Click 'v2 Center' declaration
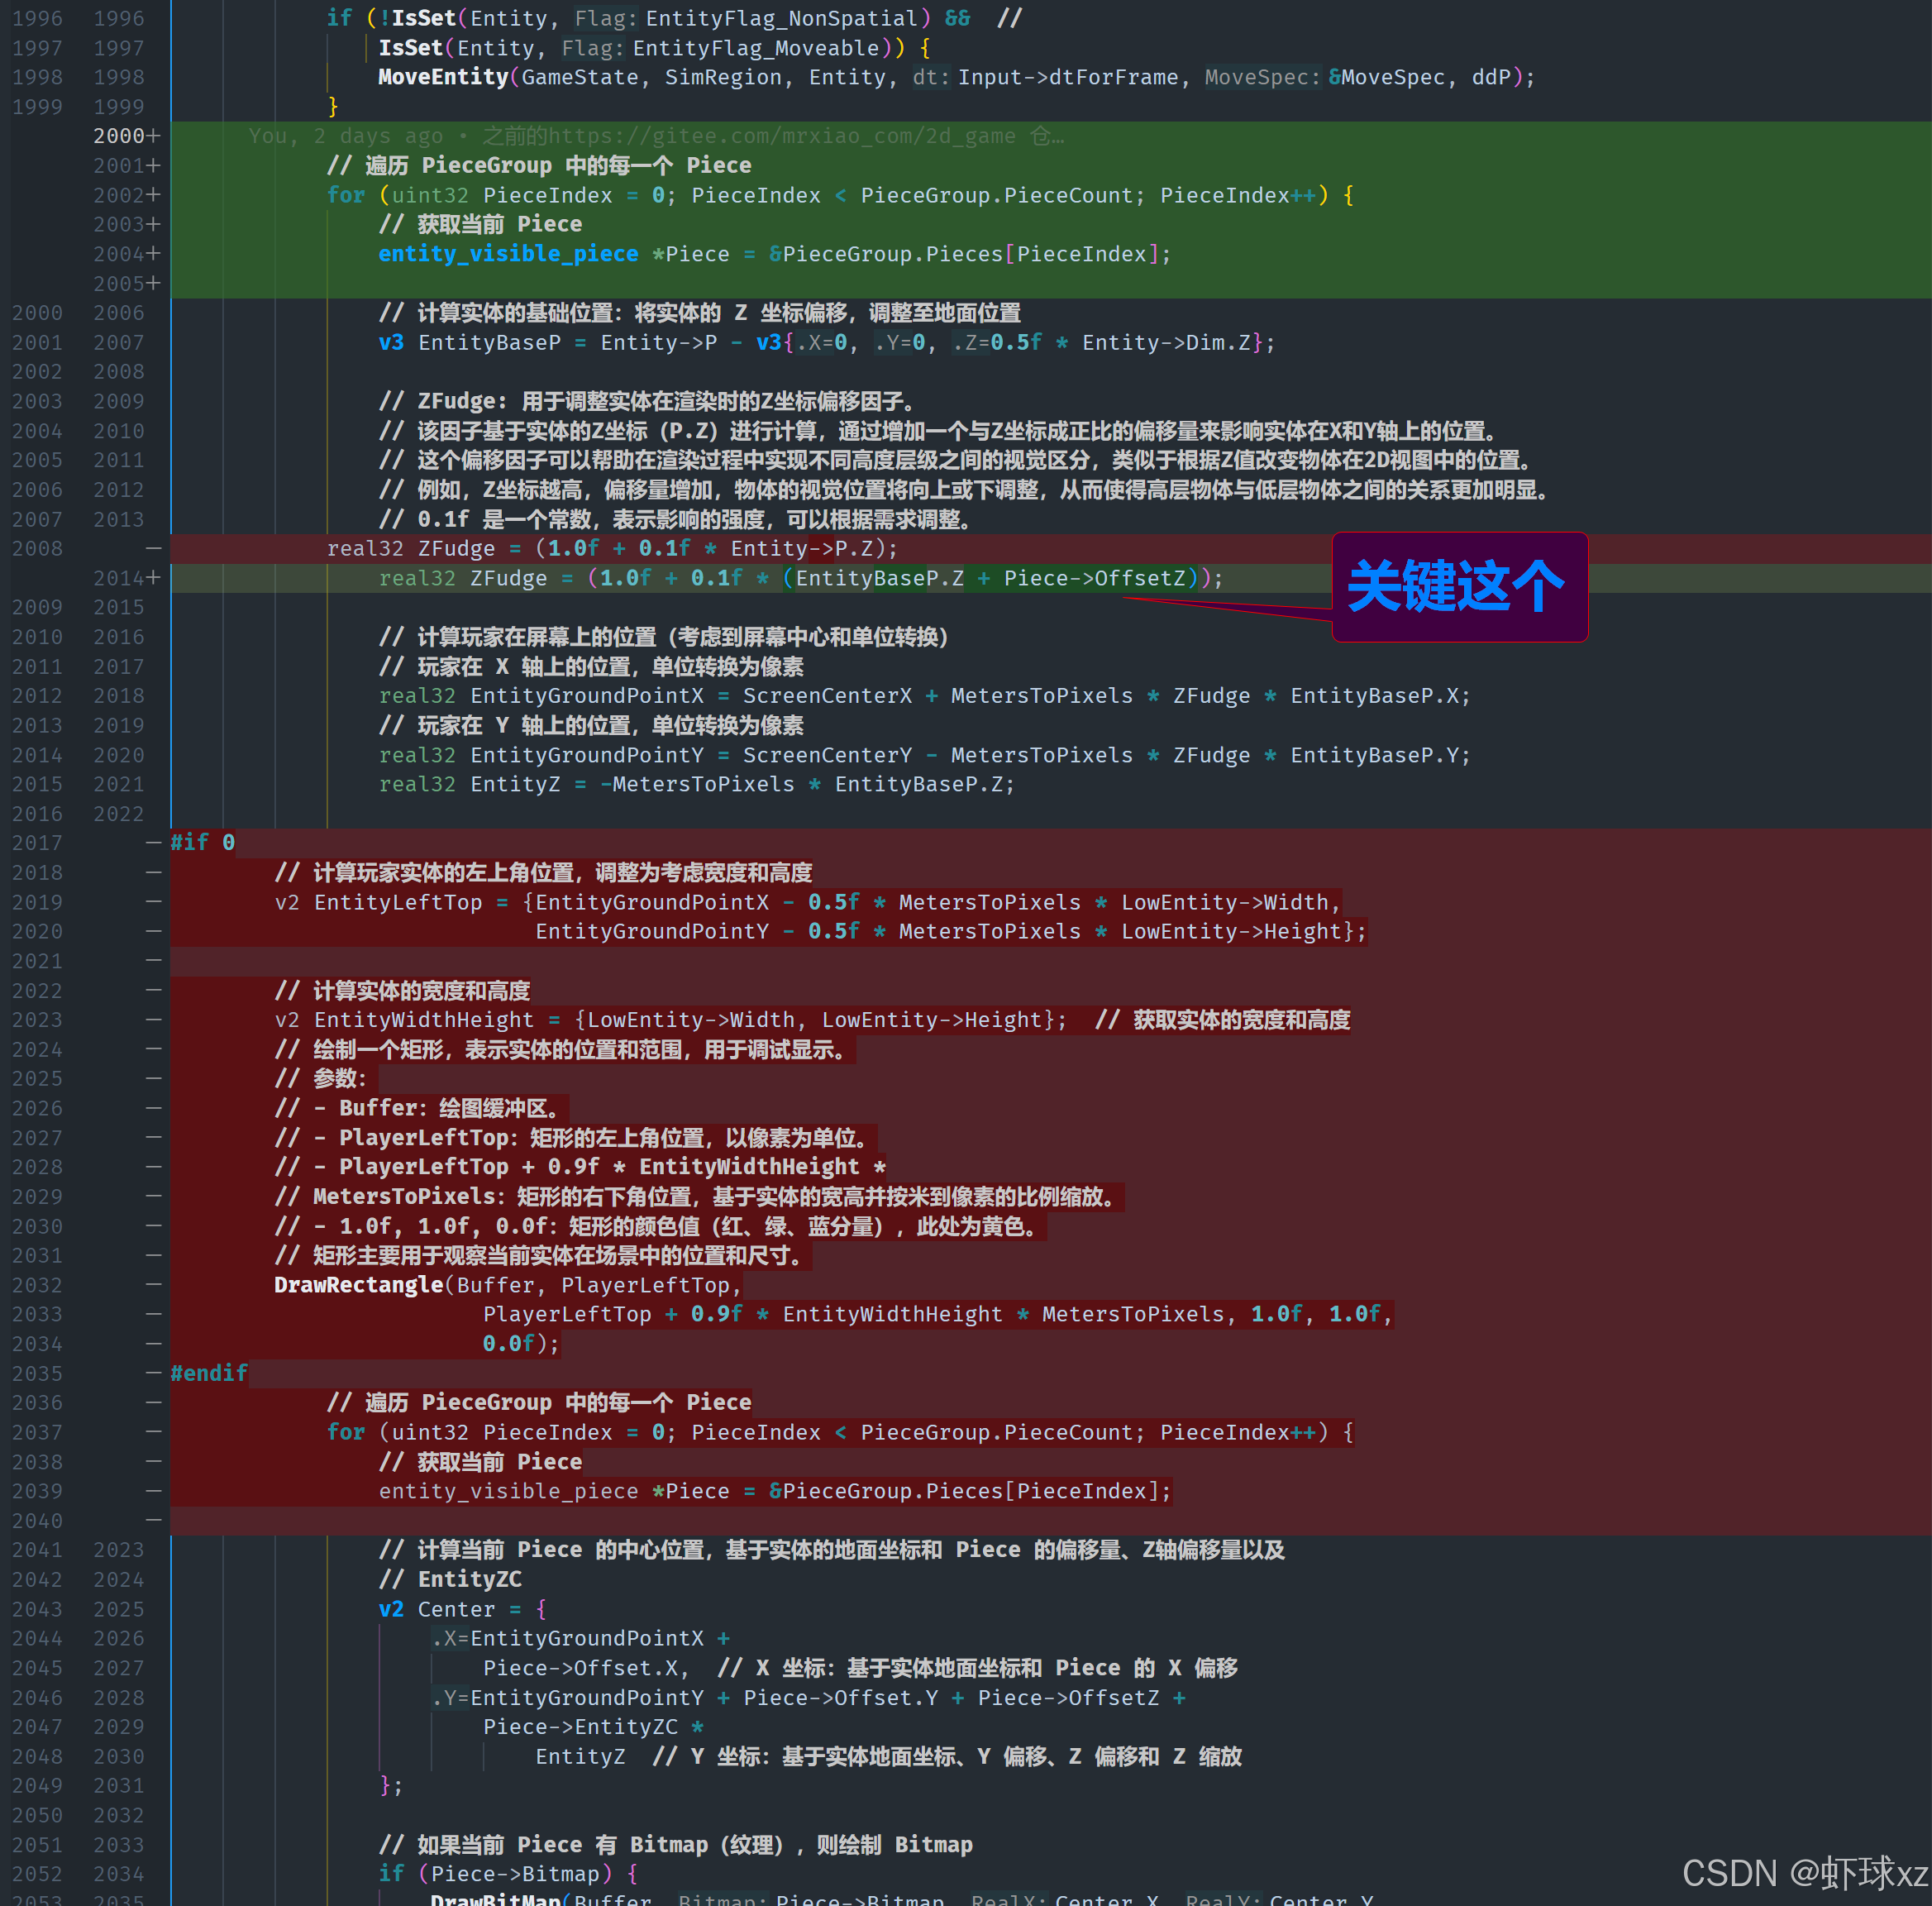The height and width of the screenshot is (1906, 1932). point(436,1609)
